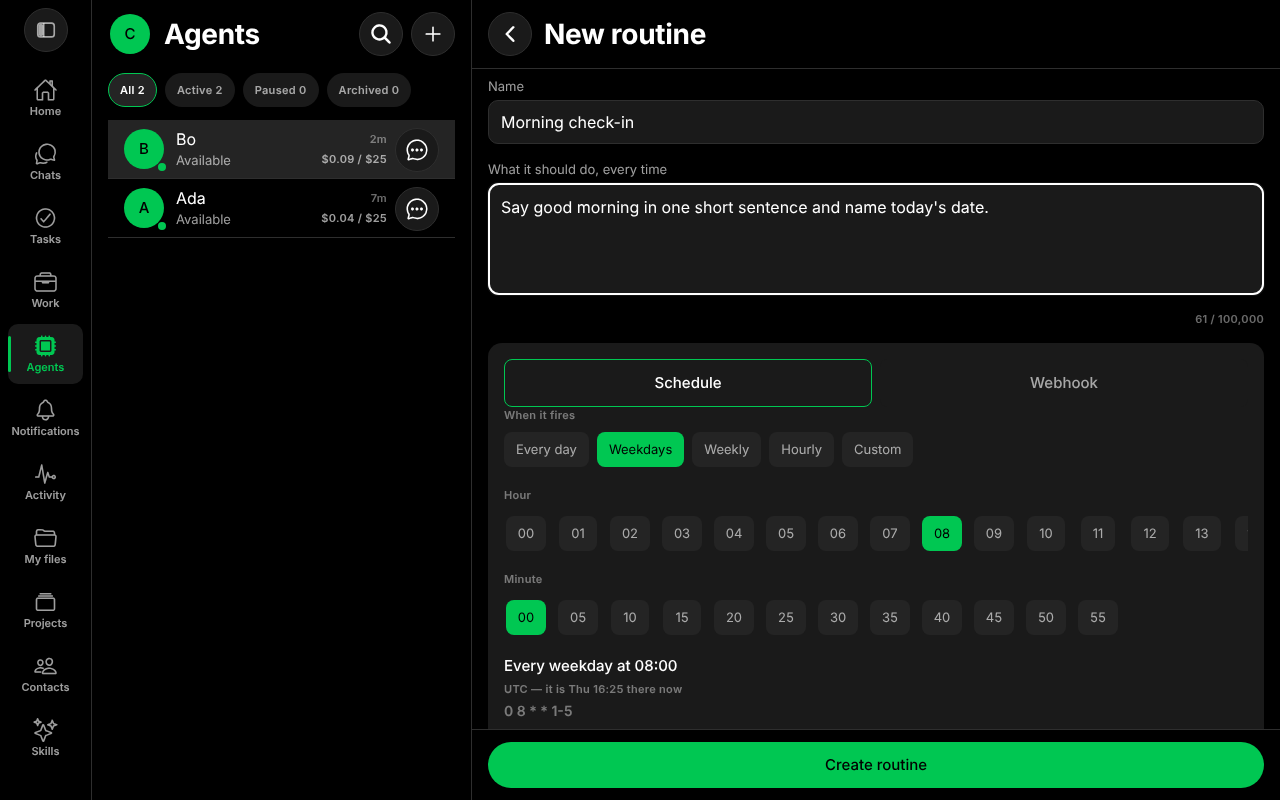Image resolution: width=1280 pixels, height=800 pixels.
Task: Open Projects in the sidebar
Action: pyautogui.click(x=45, y=610)
